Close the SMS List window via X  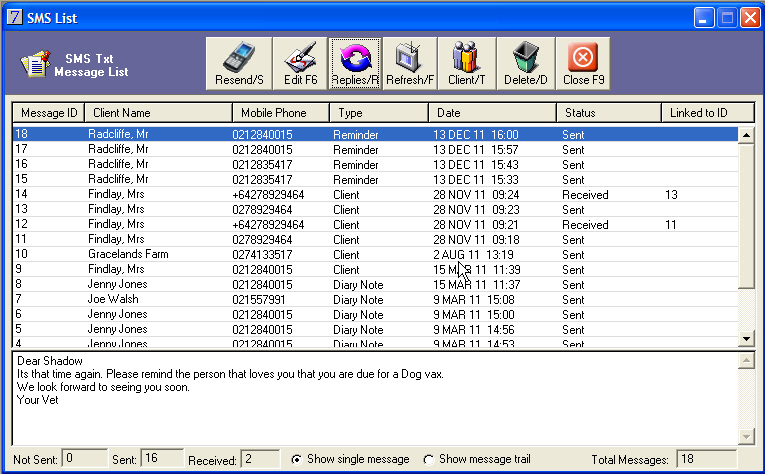(x=750, y=18)
